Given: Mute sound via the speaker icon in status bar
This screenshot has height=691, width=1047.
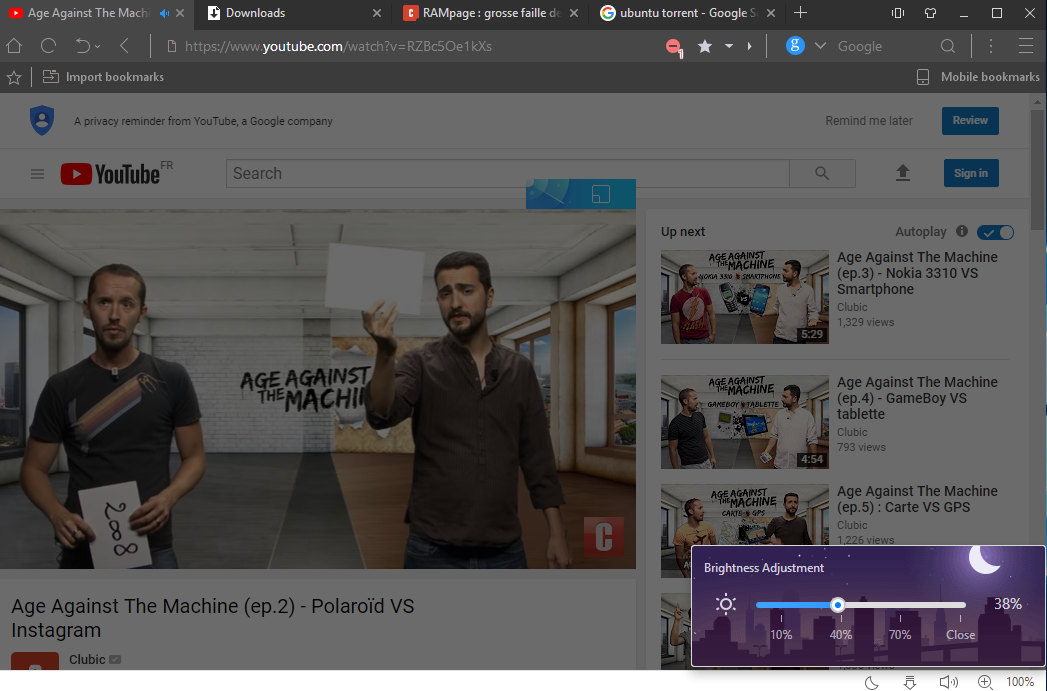Looking at the screenshot, I should point(948,681).
